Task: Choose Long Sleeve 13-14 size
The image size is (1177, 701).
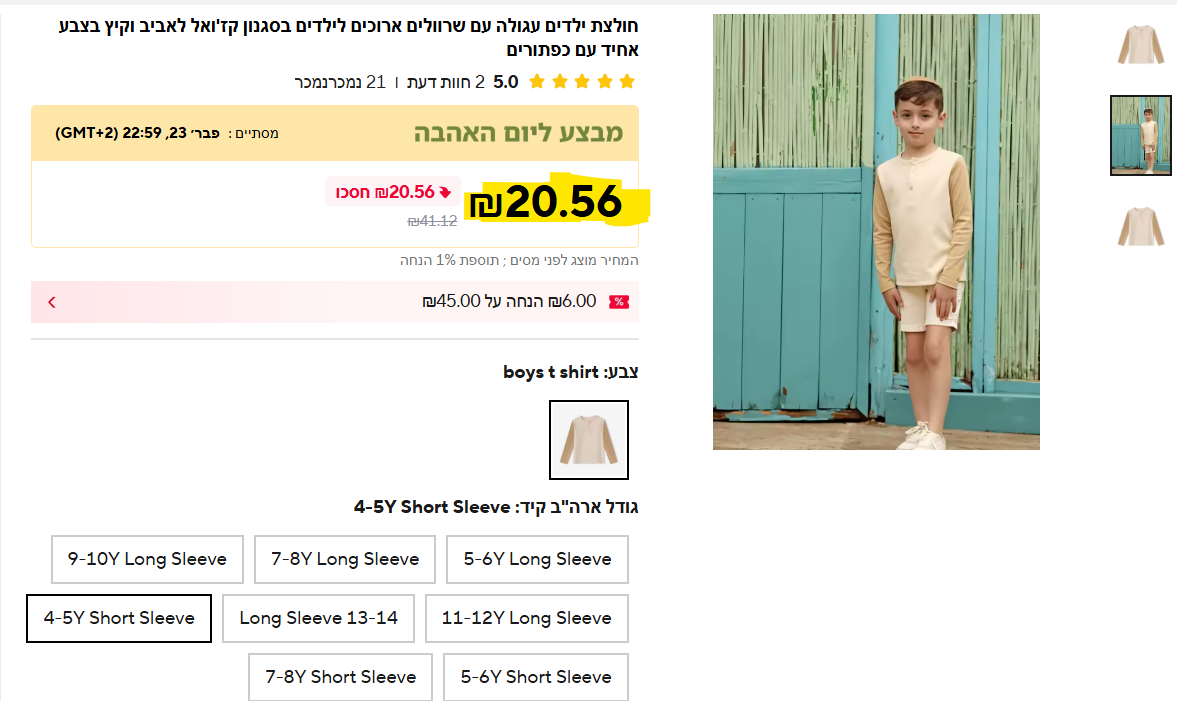Action: tap(318, 618)
